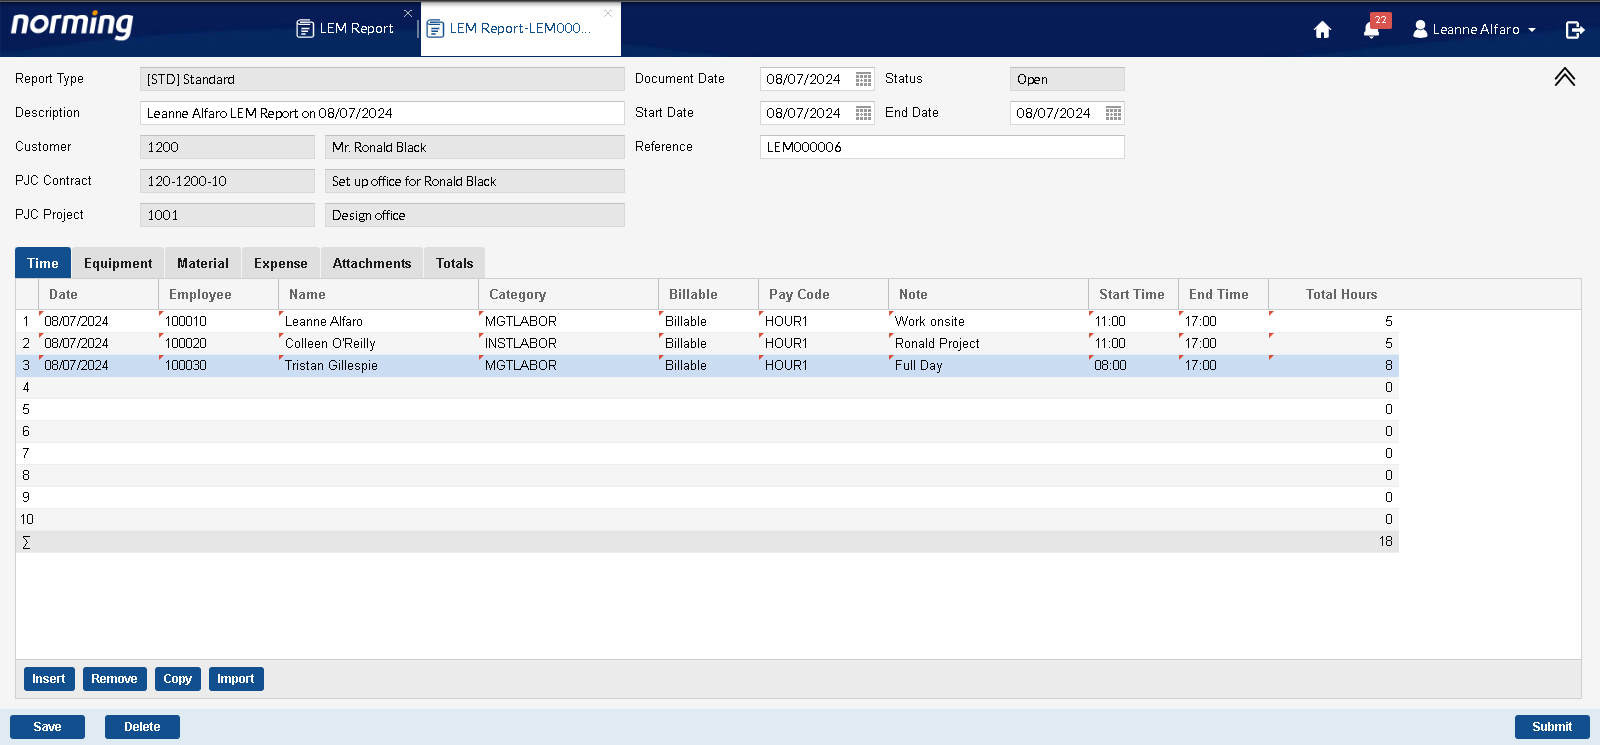
Task: Switch to the Material tab
Action: pos(203,263)
